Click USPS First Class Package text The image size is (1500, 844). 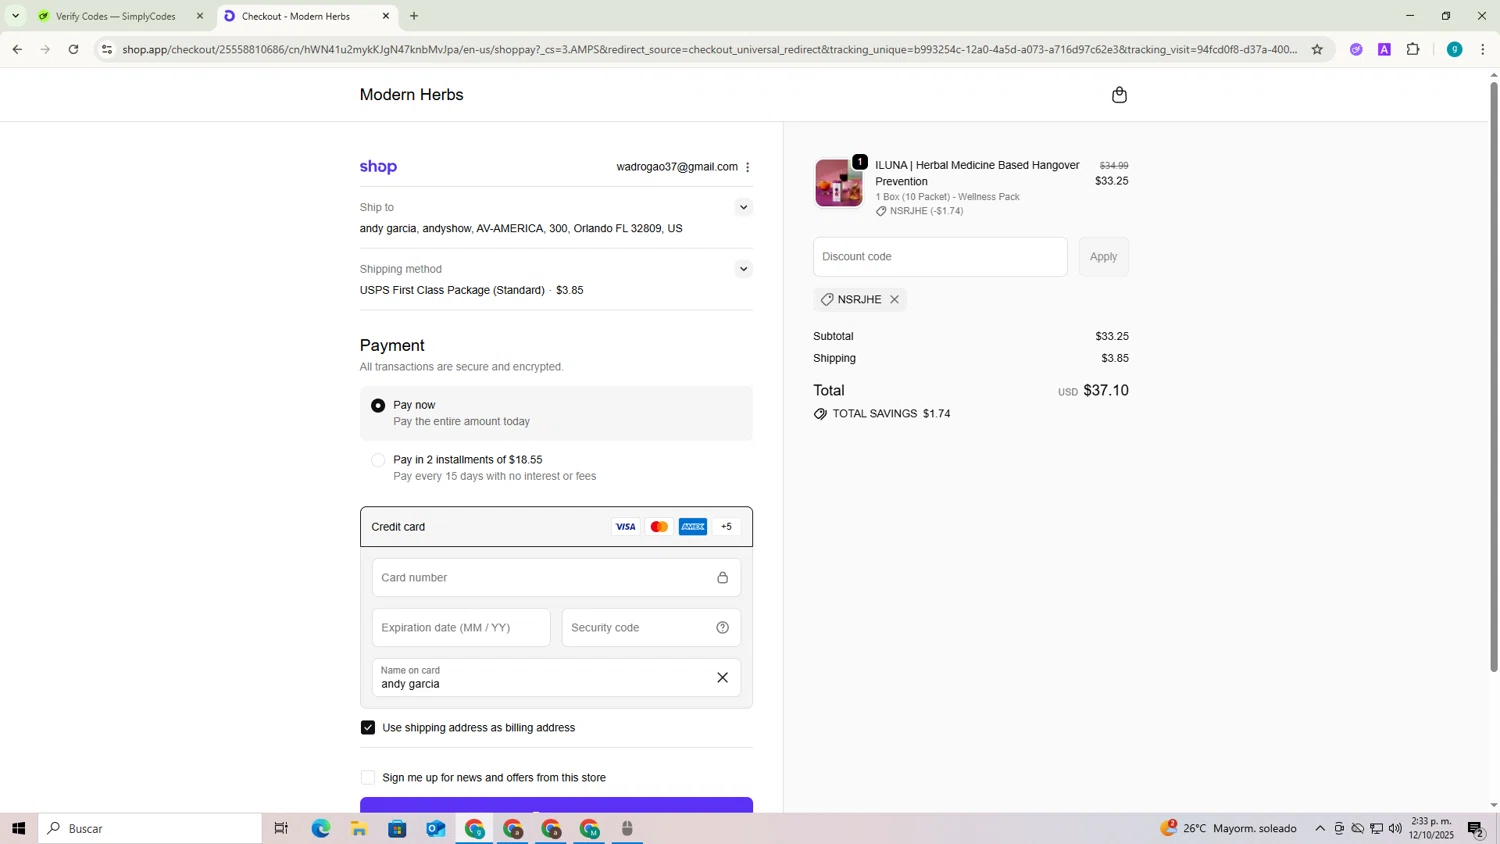tap(452, 291)
